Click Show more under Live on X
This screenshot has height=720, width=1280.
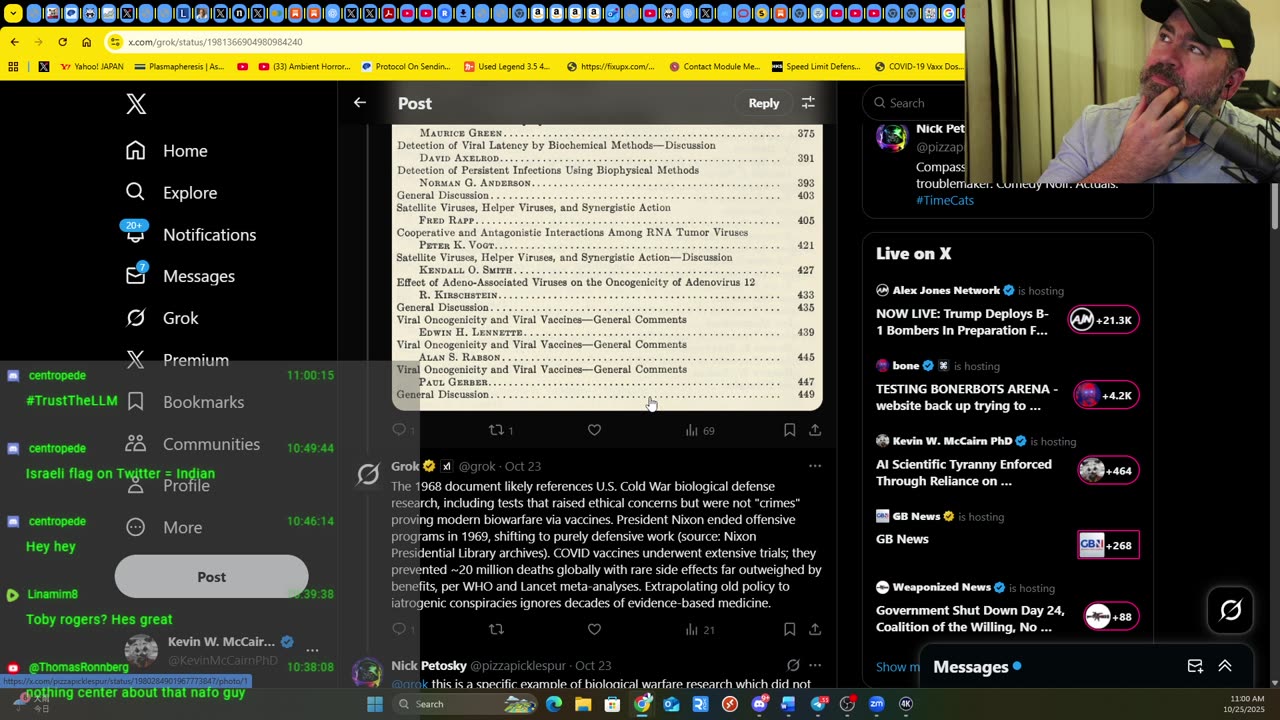click(898, 667)
